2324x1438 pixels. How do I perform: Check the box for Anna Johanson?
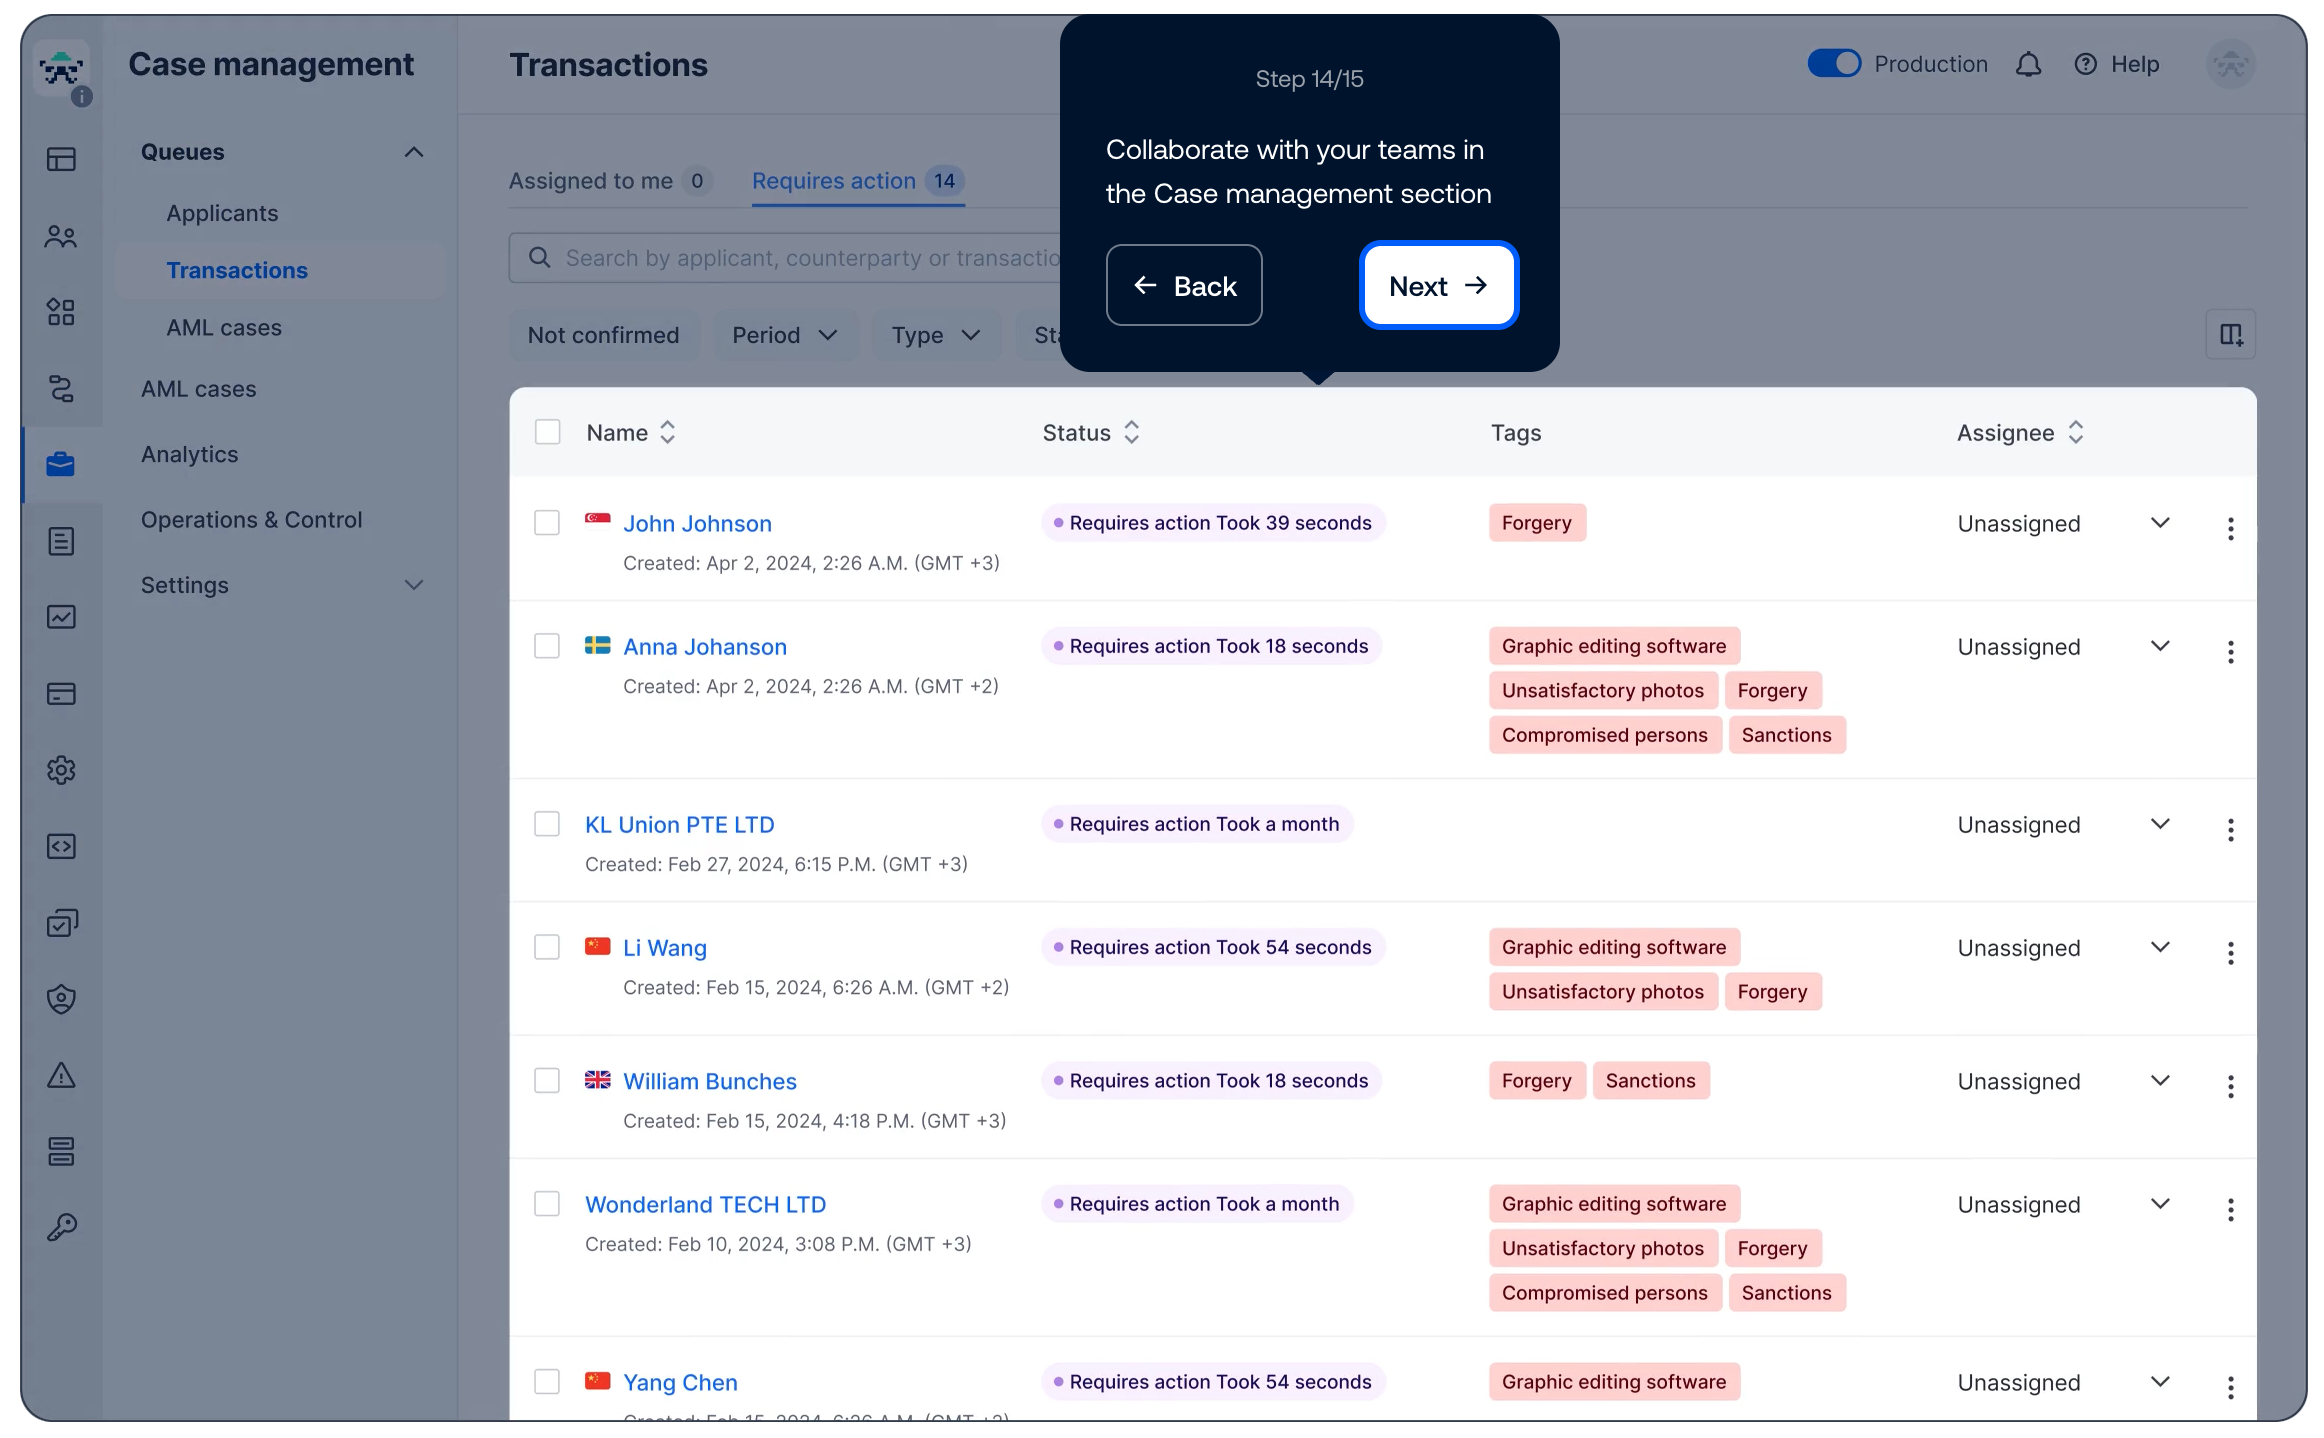tap(547, 646)
